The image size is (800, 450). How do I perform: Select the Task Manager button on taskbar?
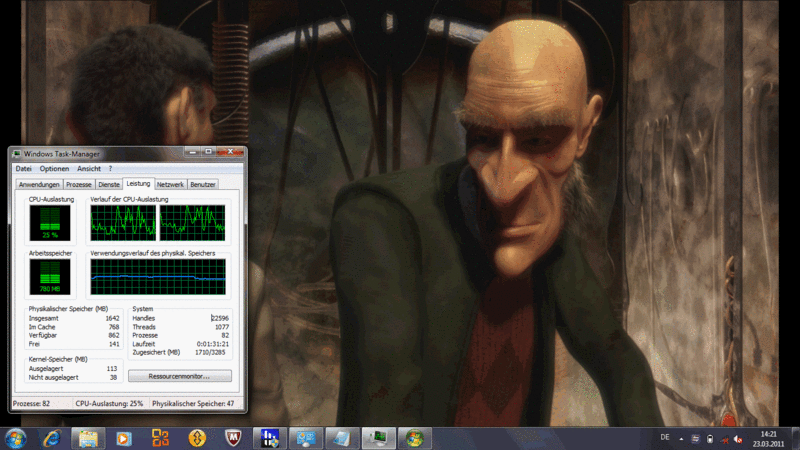379,438
